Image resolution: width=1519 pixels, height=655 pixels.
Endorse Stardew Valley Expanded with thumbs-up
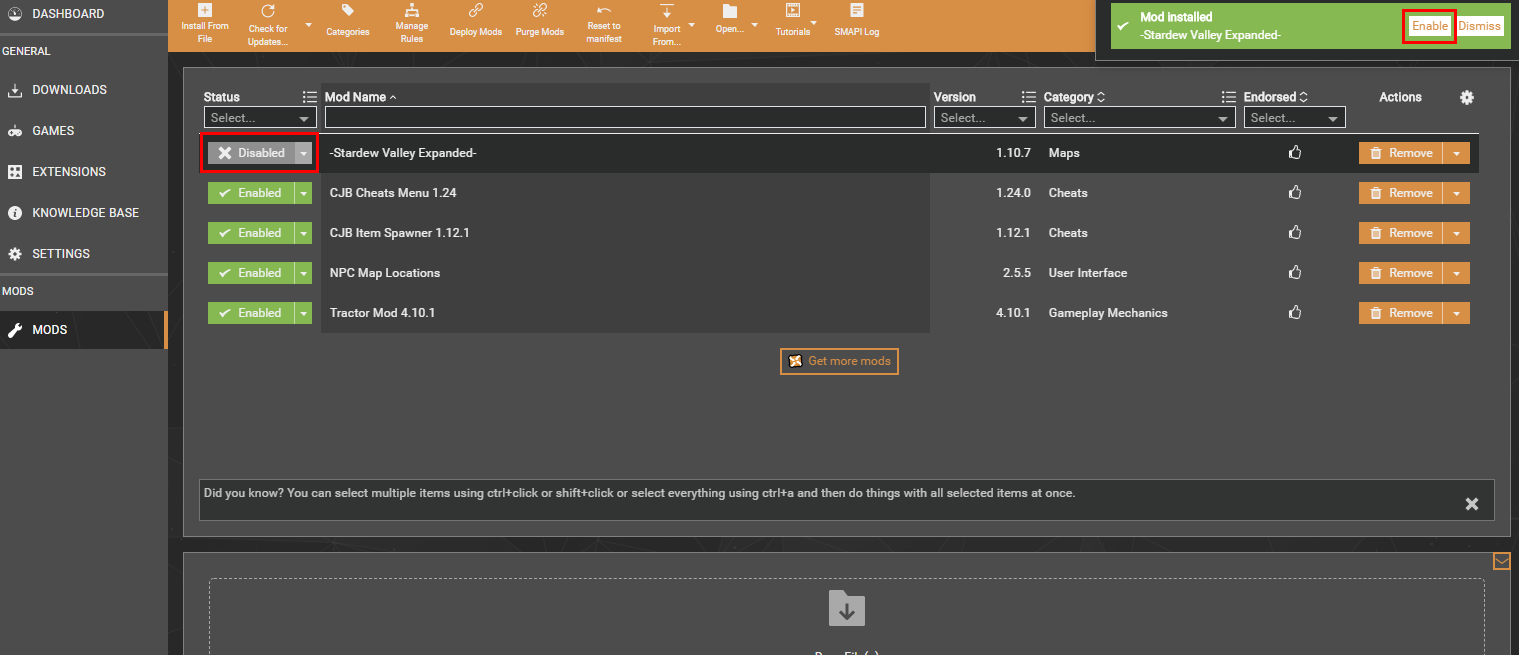pyautogui.click(x=1295, y=153)
